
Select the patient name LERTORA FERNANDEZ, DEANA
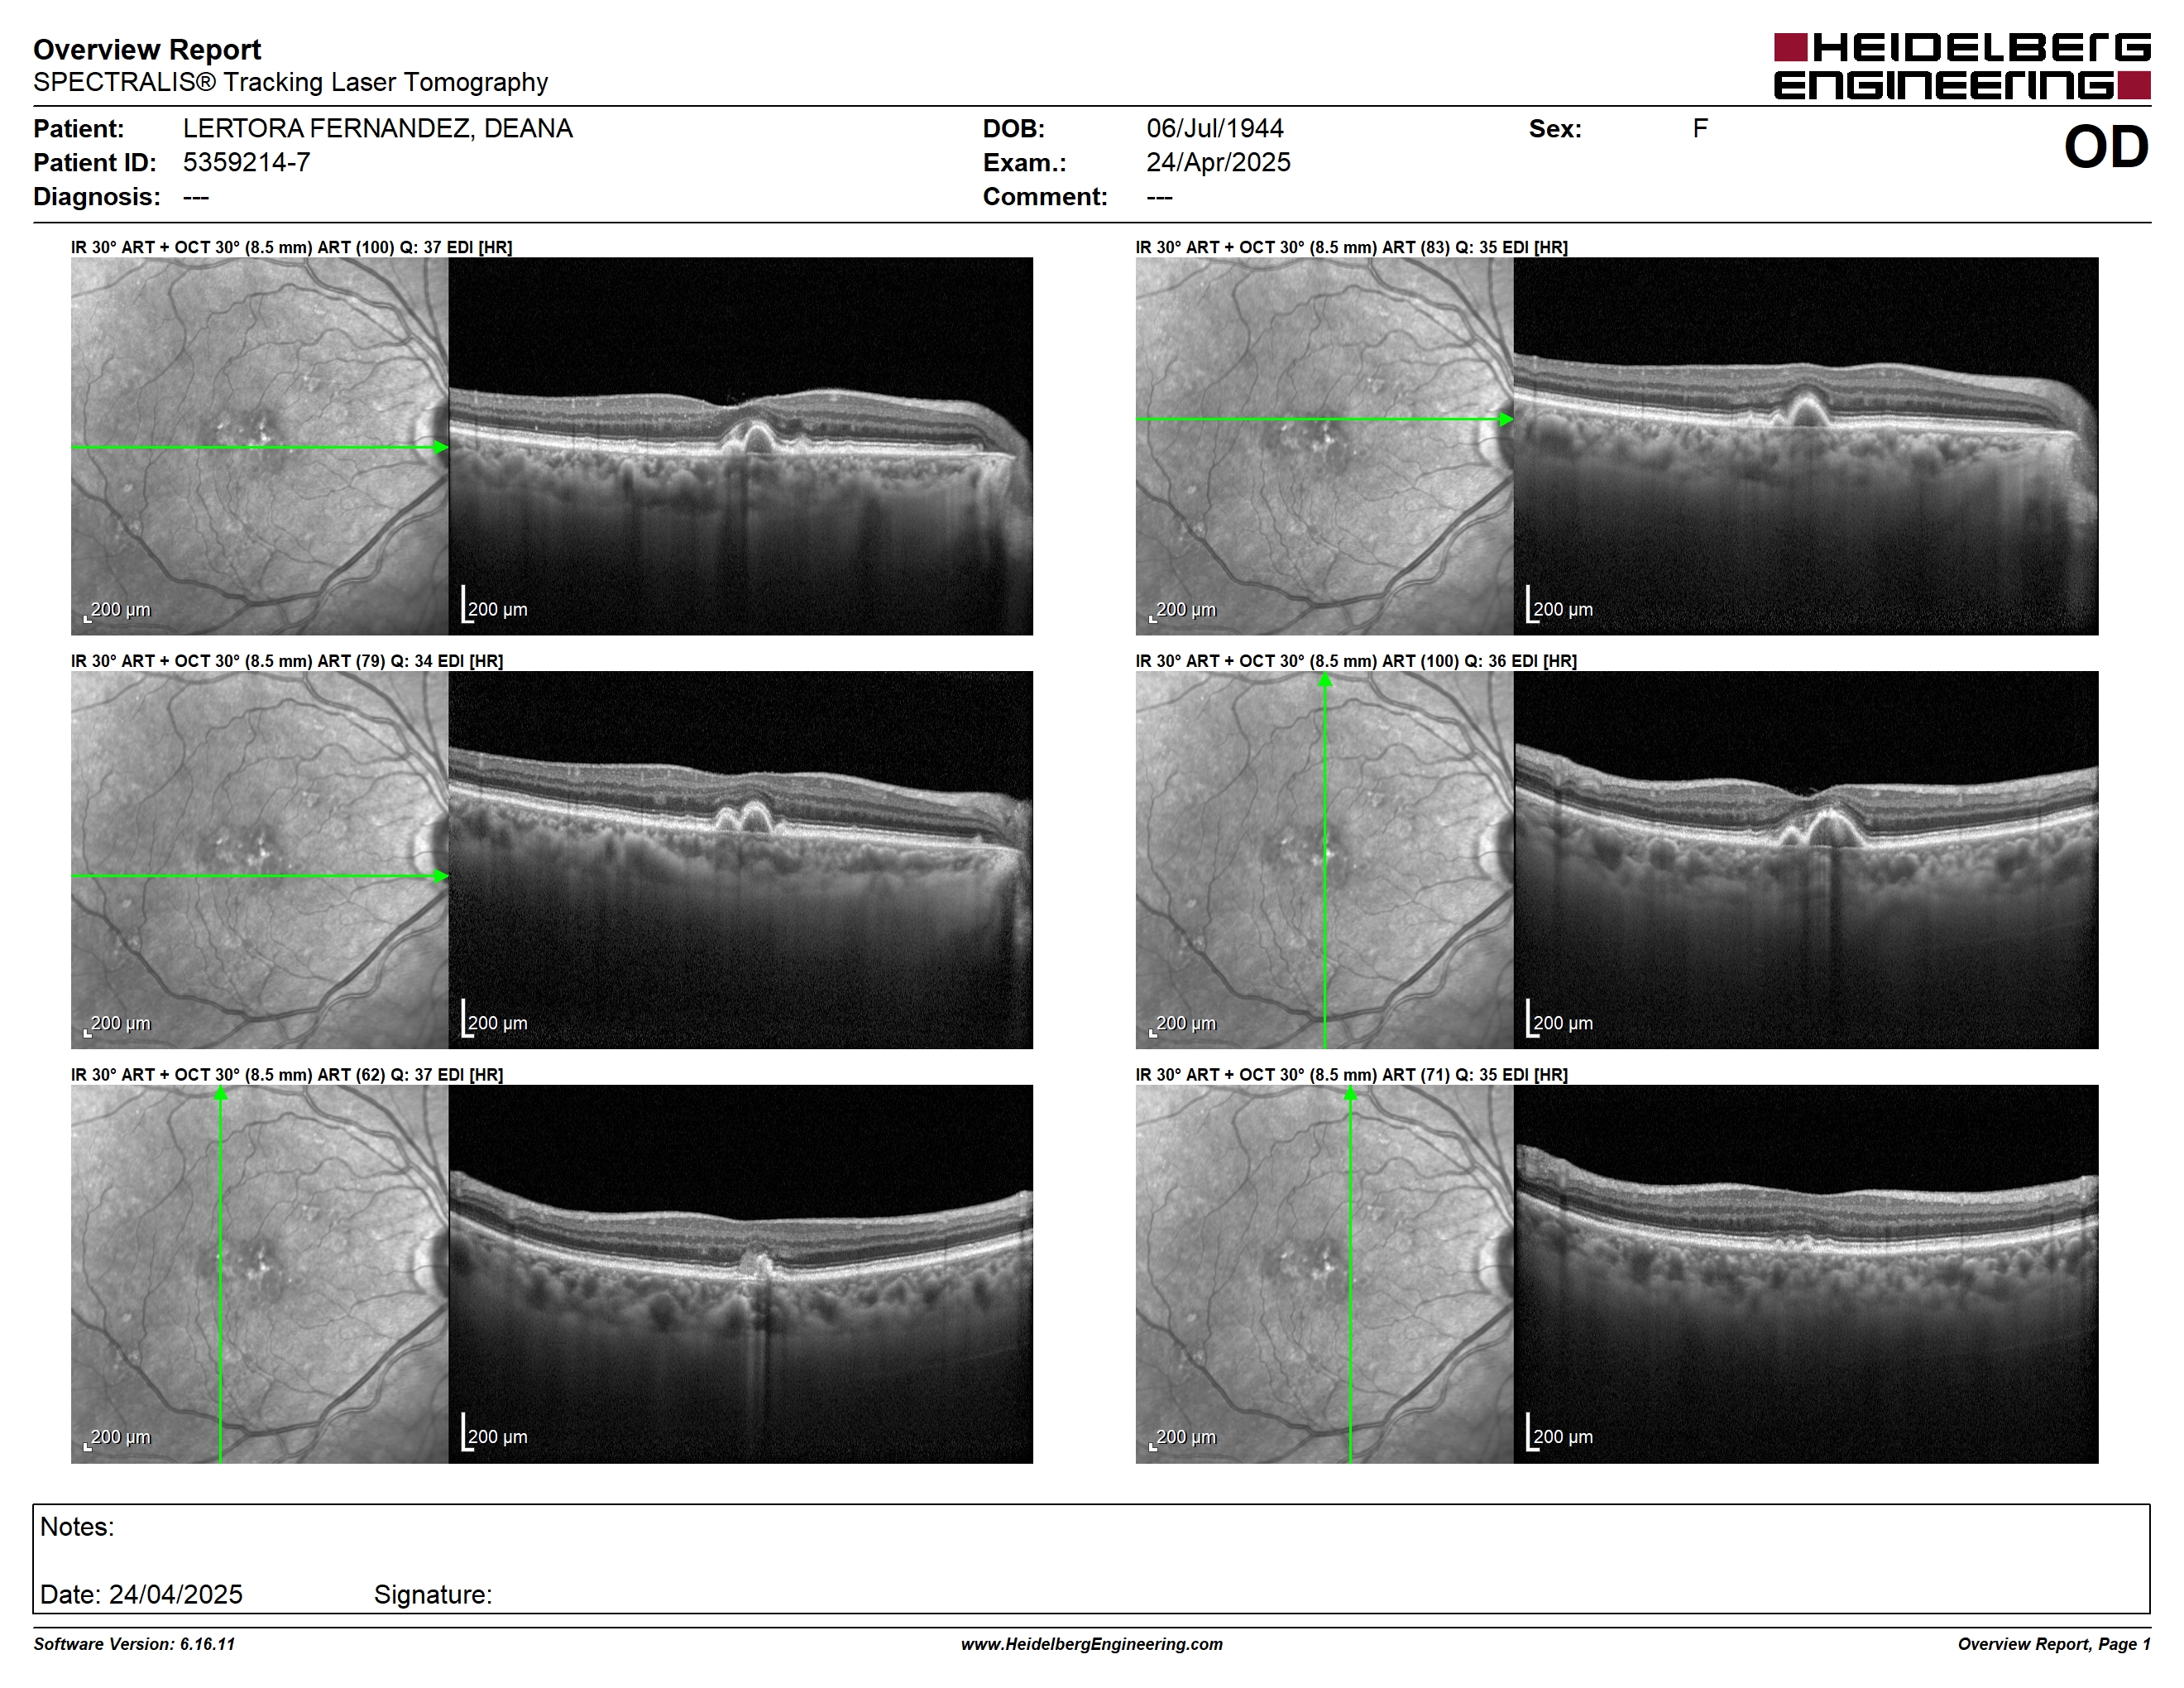click(377, 128)
